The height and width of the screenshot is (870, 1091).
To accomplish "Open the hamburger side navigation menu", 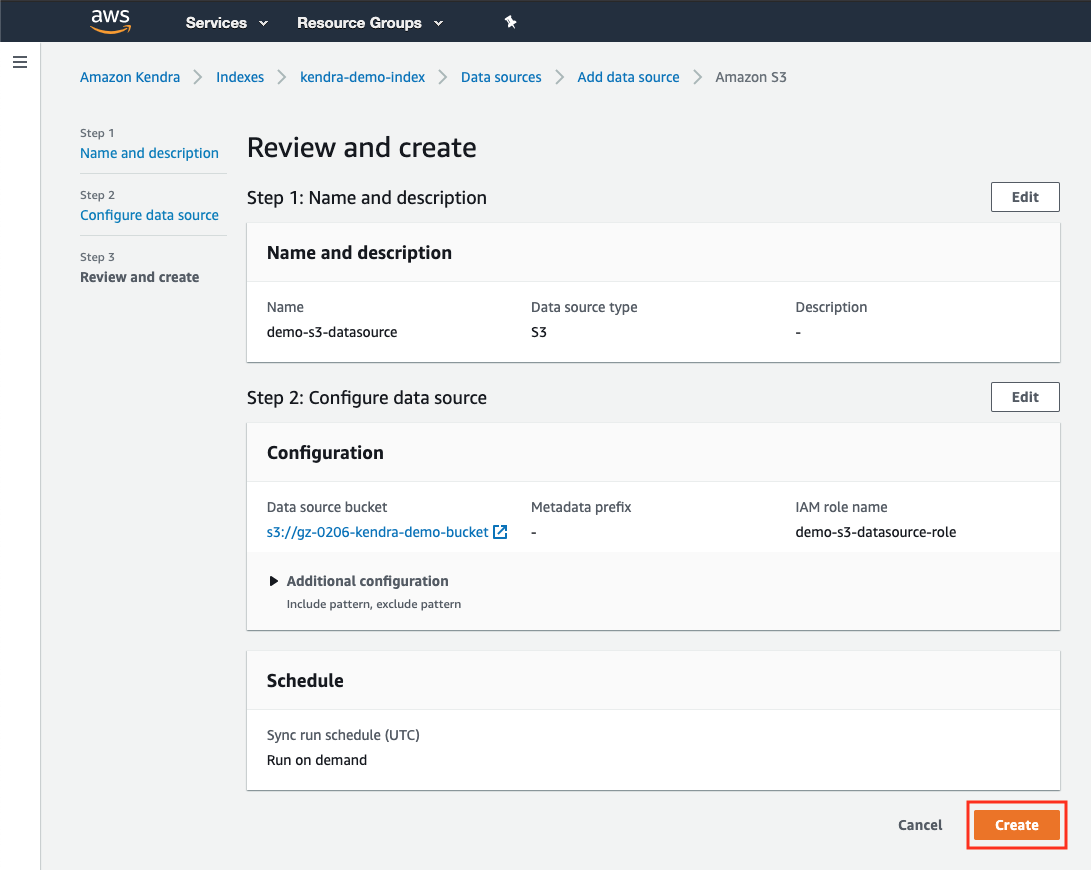I will click(x=20, y=63).
